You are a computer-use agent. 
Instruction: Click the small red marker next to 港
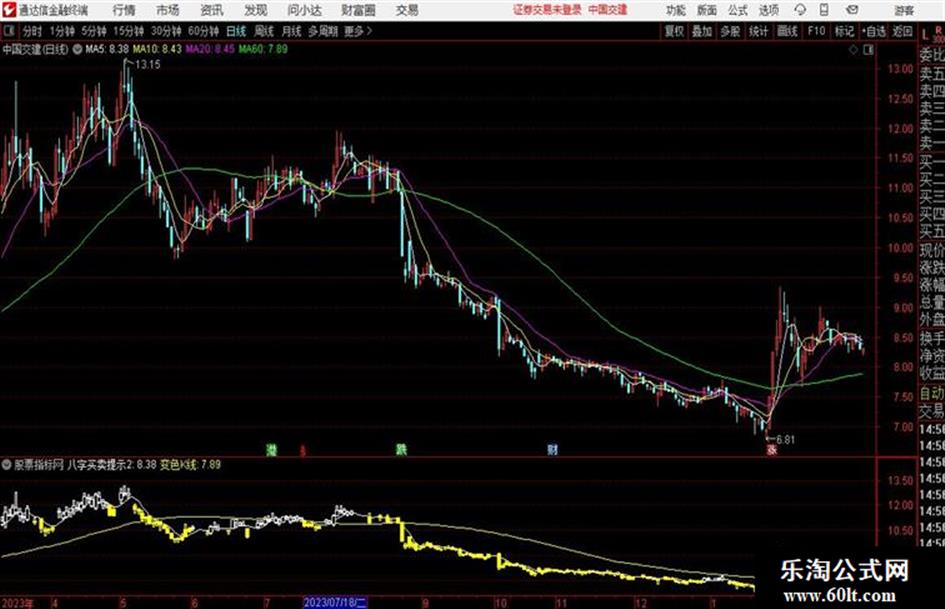[303, 450]
